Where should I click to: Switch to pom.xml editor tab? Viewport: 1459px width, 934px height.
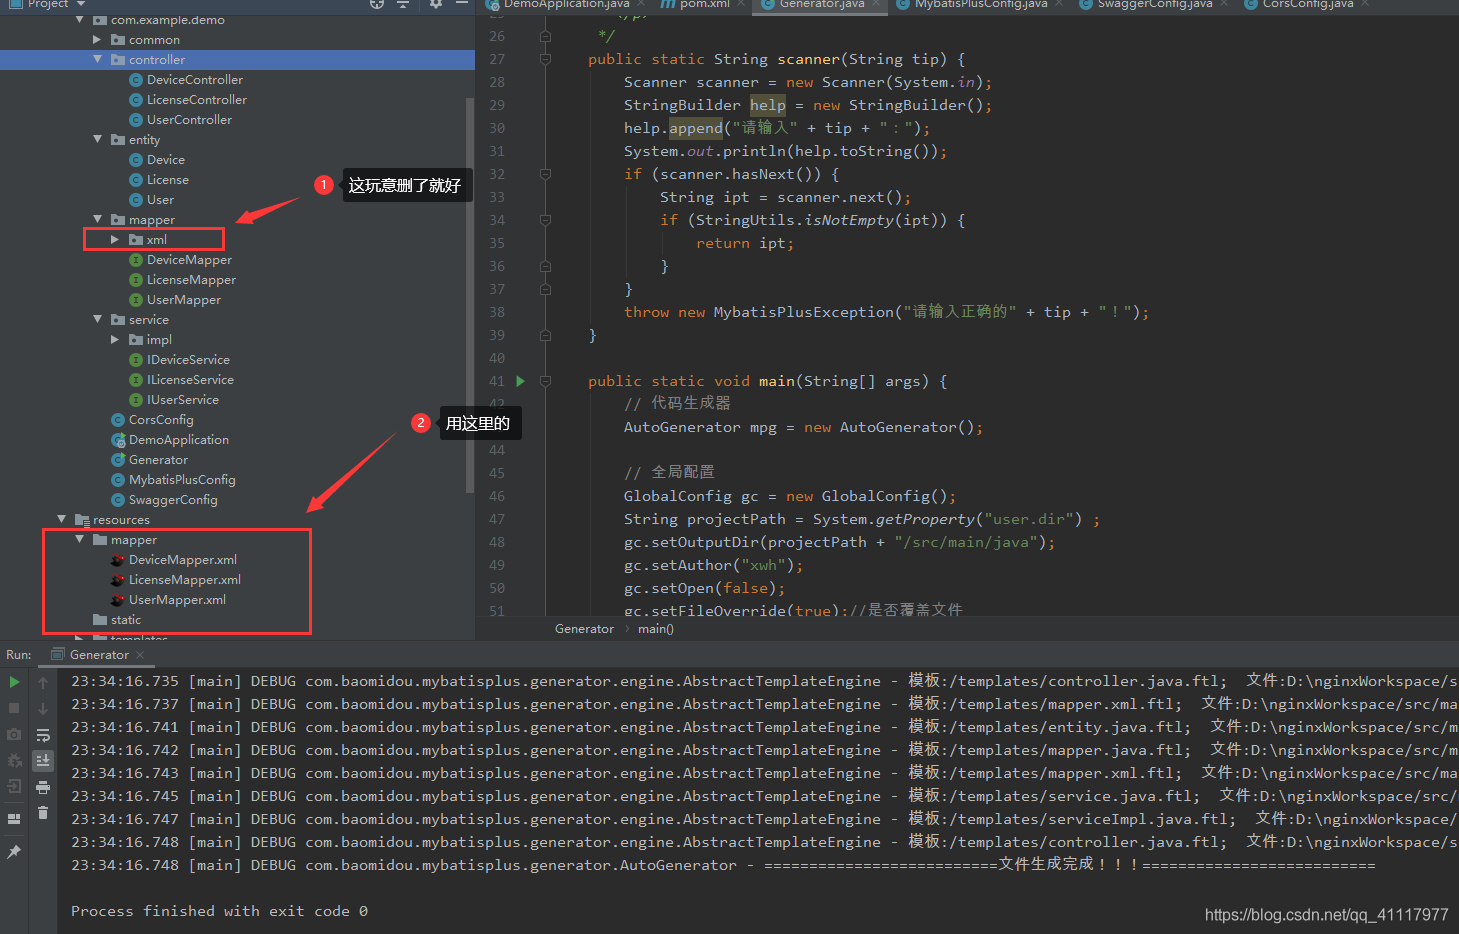point(704,4)
